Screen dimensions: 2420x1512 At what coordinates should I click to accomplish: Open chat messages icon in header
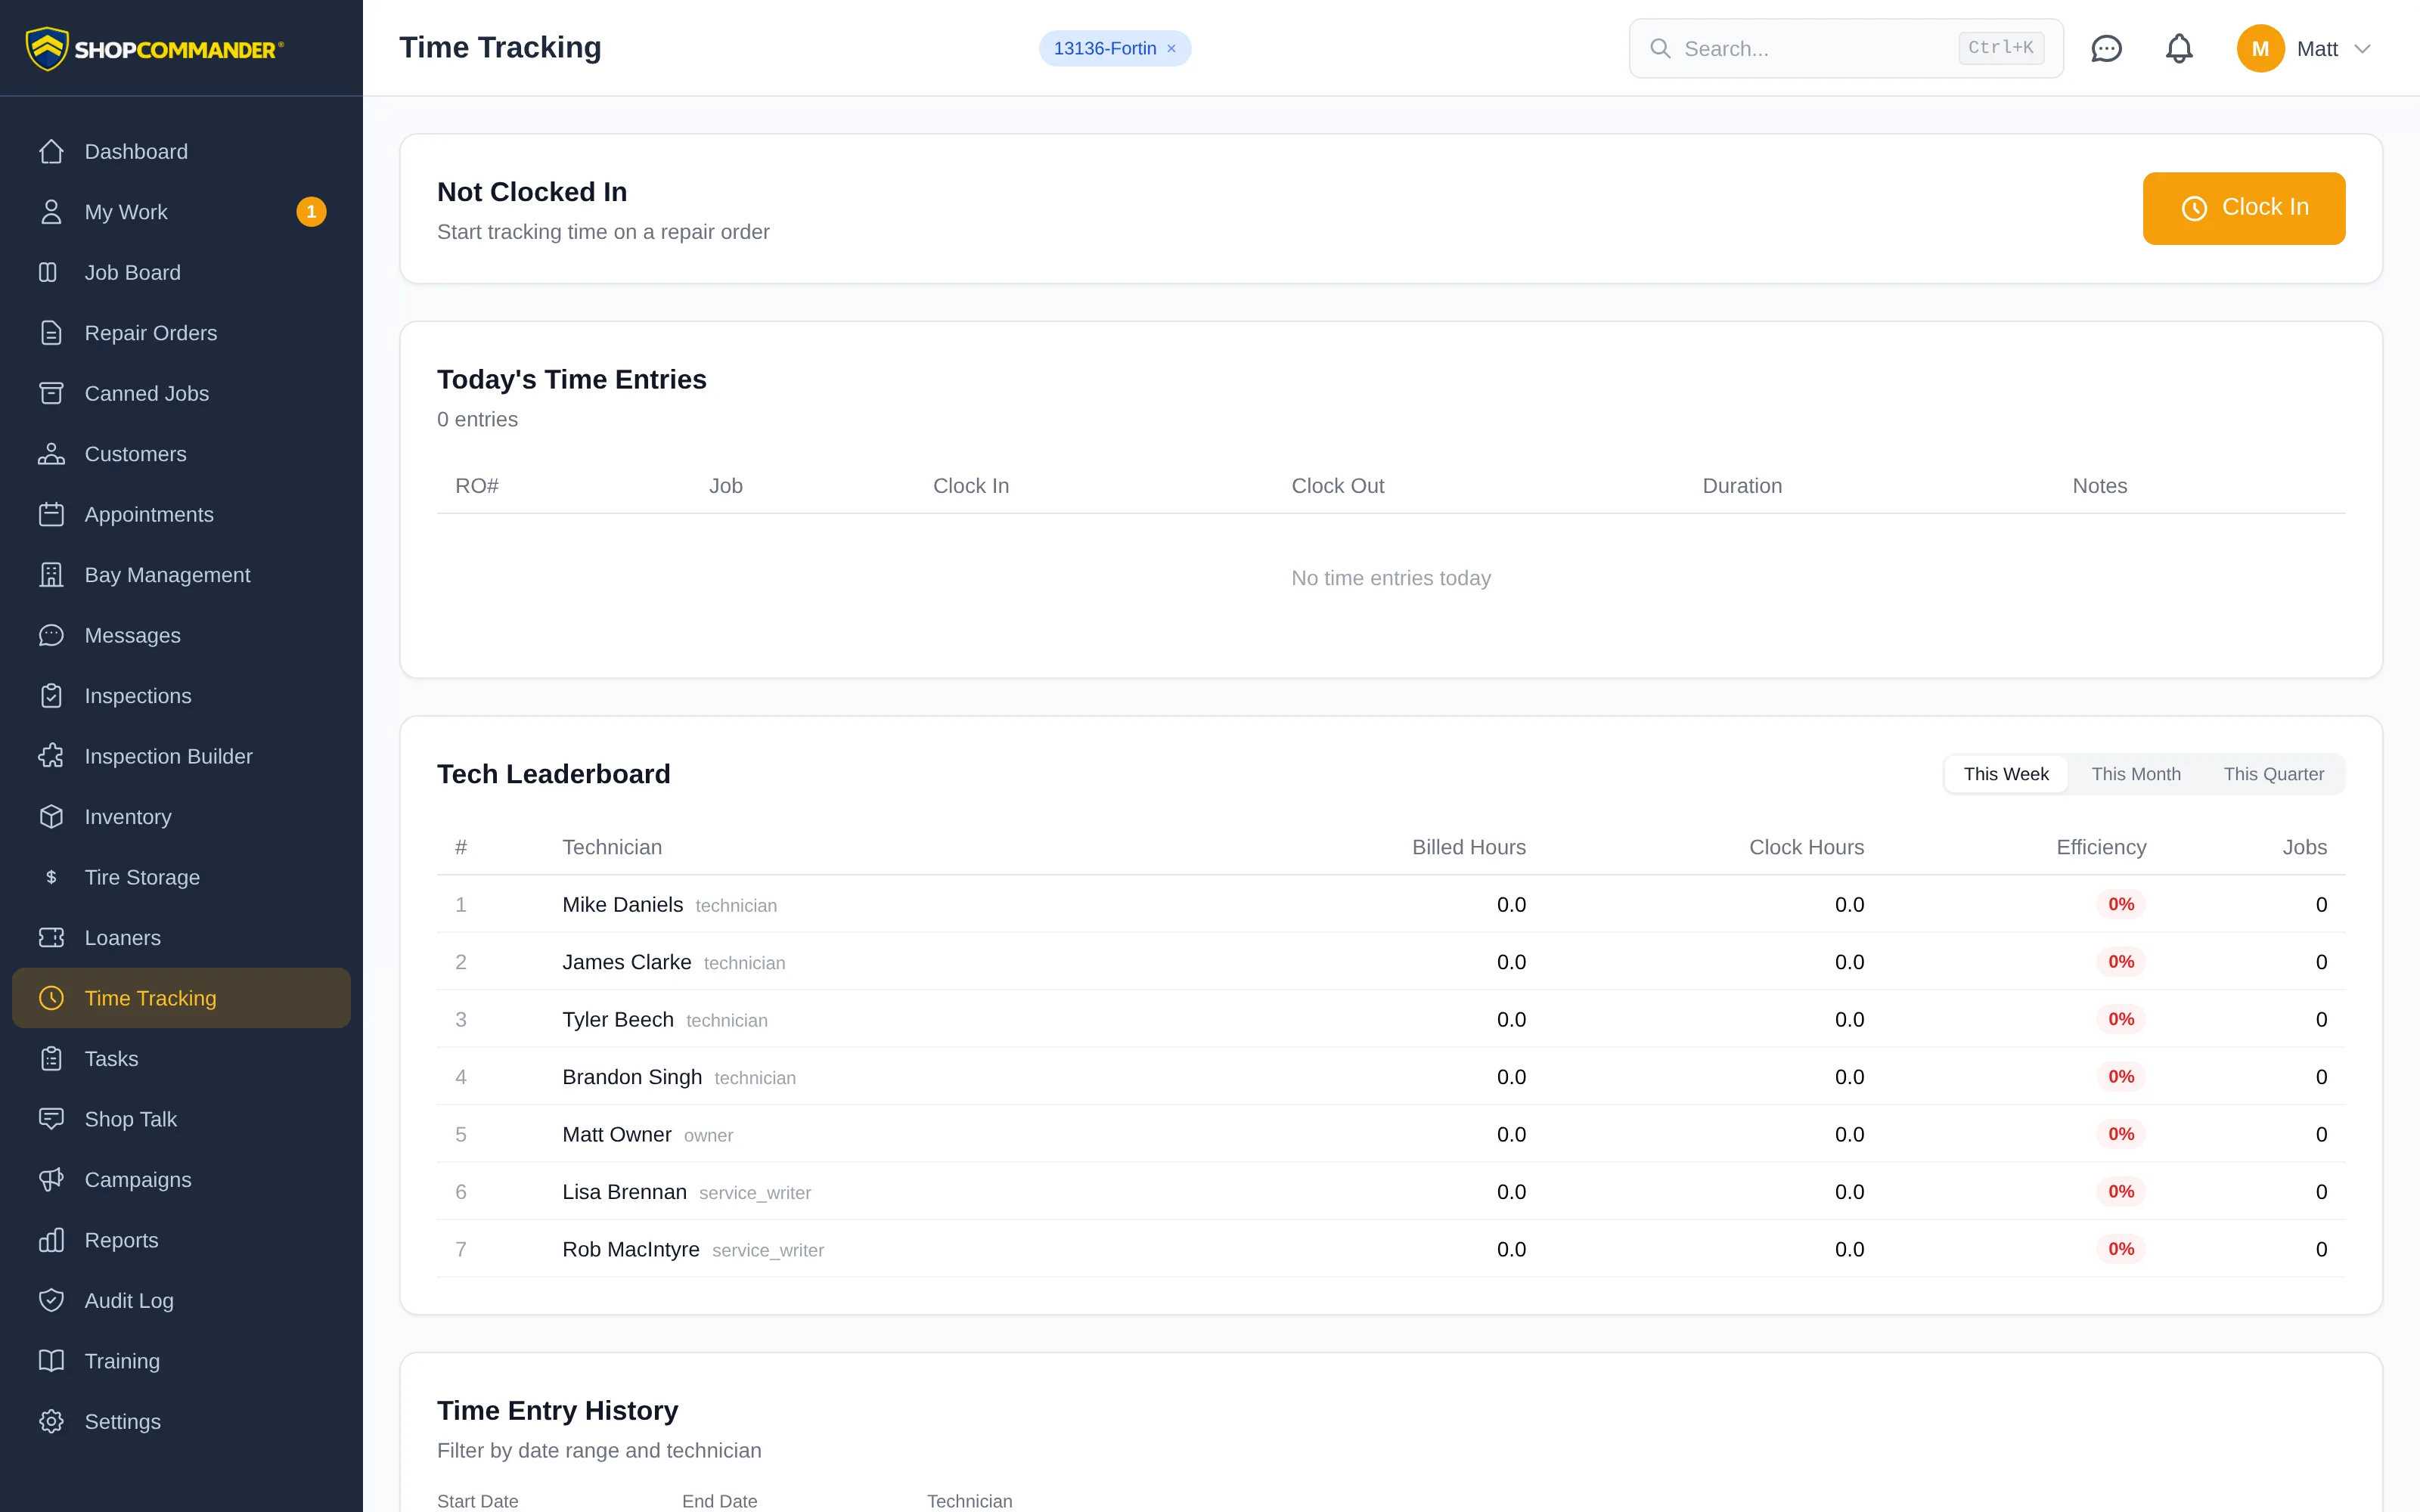(x=2106, y=48)
